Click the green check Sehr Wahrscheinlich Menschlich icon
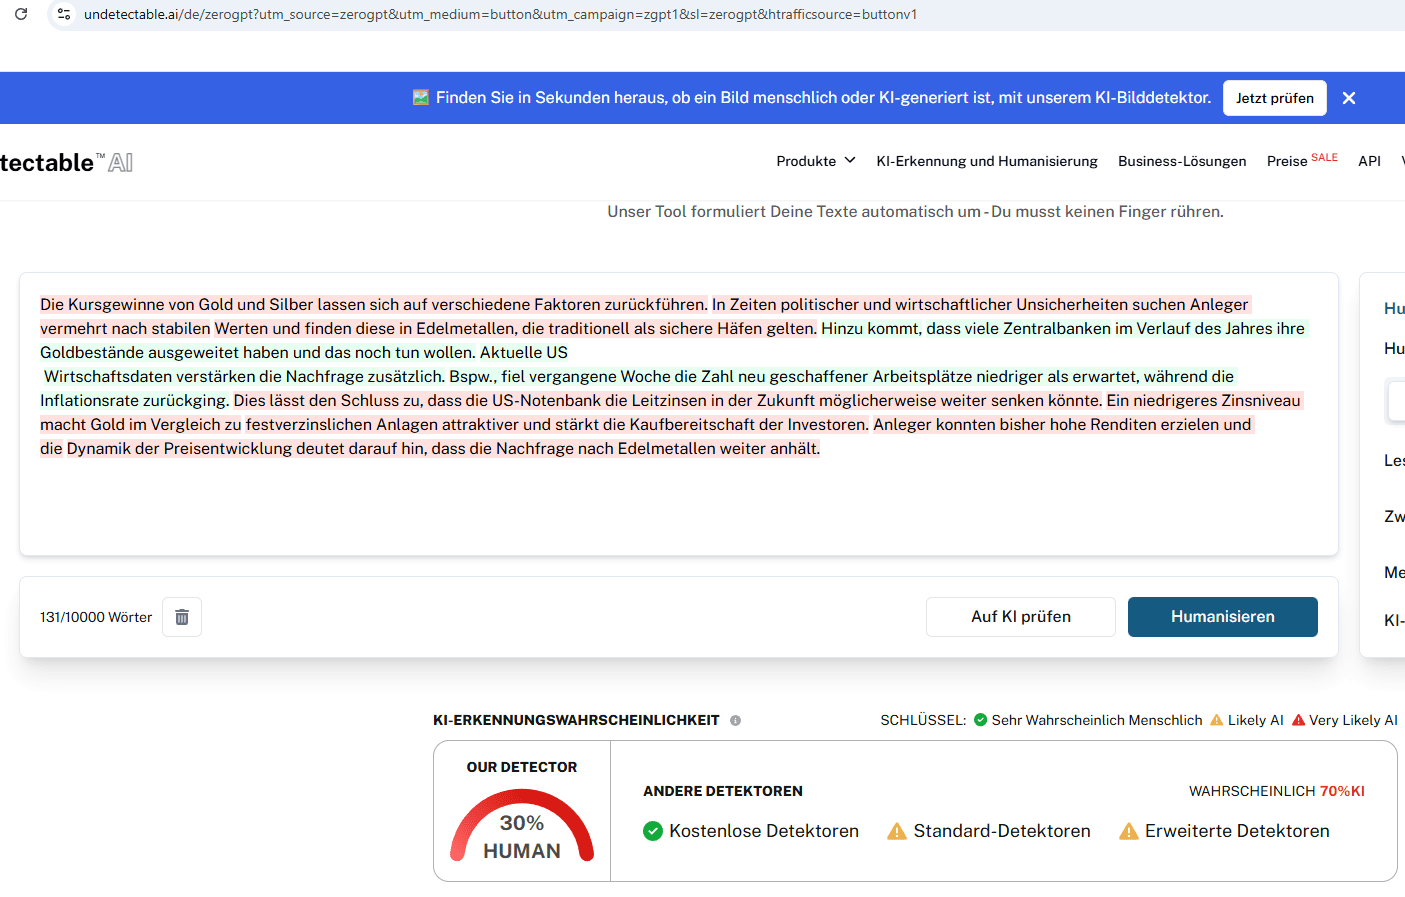 980,720
